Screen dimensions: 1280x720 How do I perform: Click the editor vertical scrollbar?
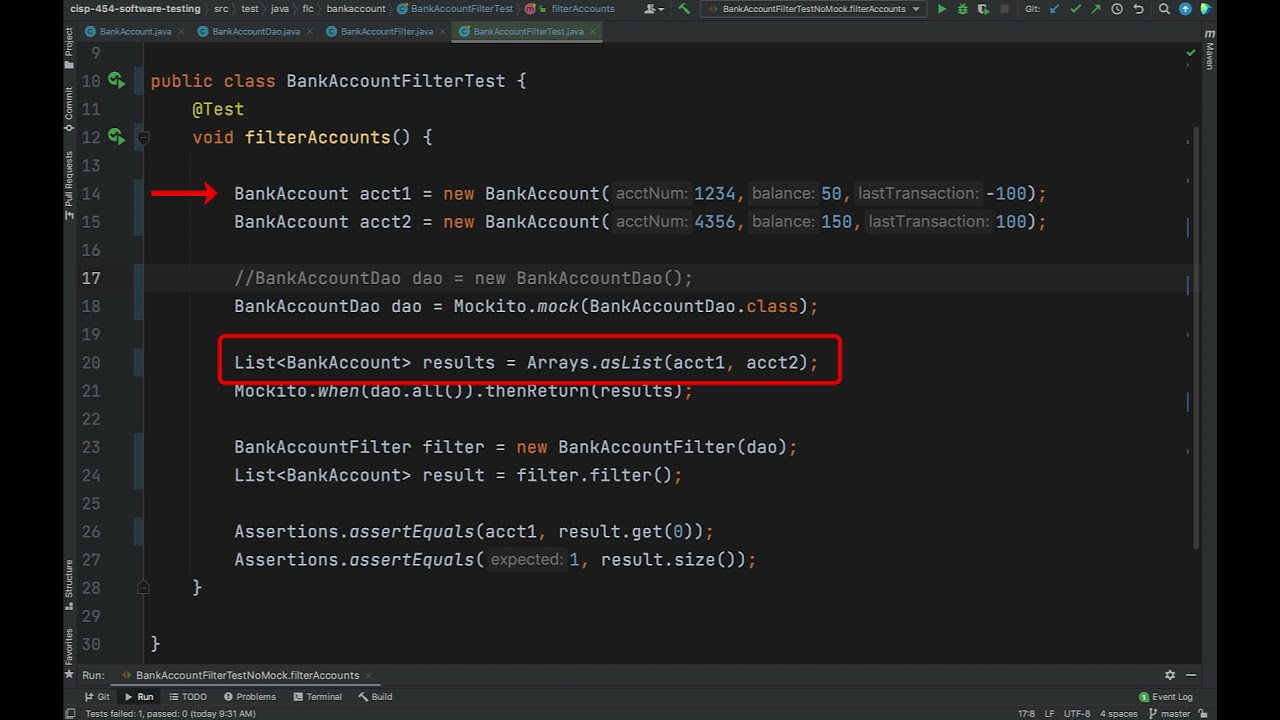pyautogui.click(x=1195, y=340)
